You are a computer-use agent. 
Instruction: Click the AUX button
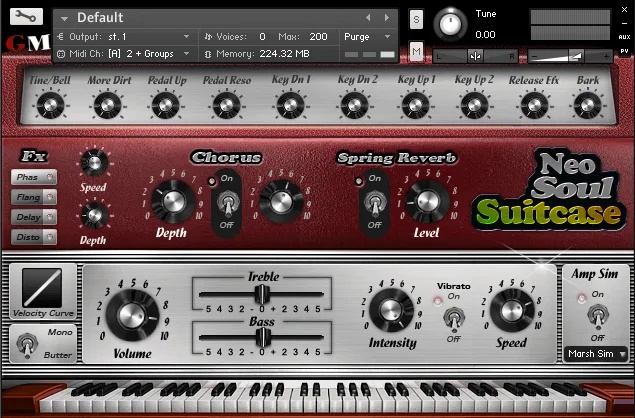tap(624, 37)
